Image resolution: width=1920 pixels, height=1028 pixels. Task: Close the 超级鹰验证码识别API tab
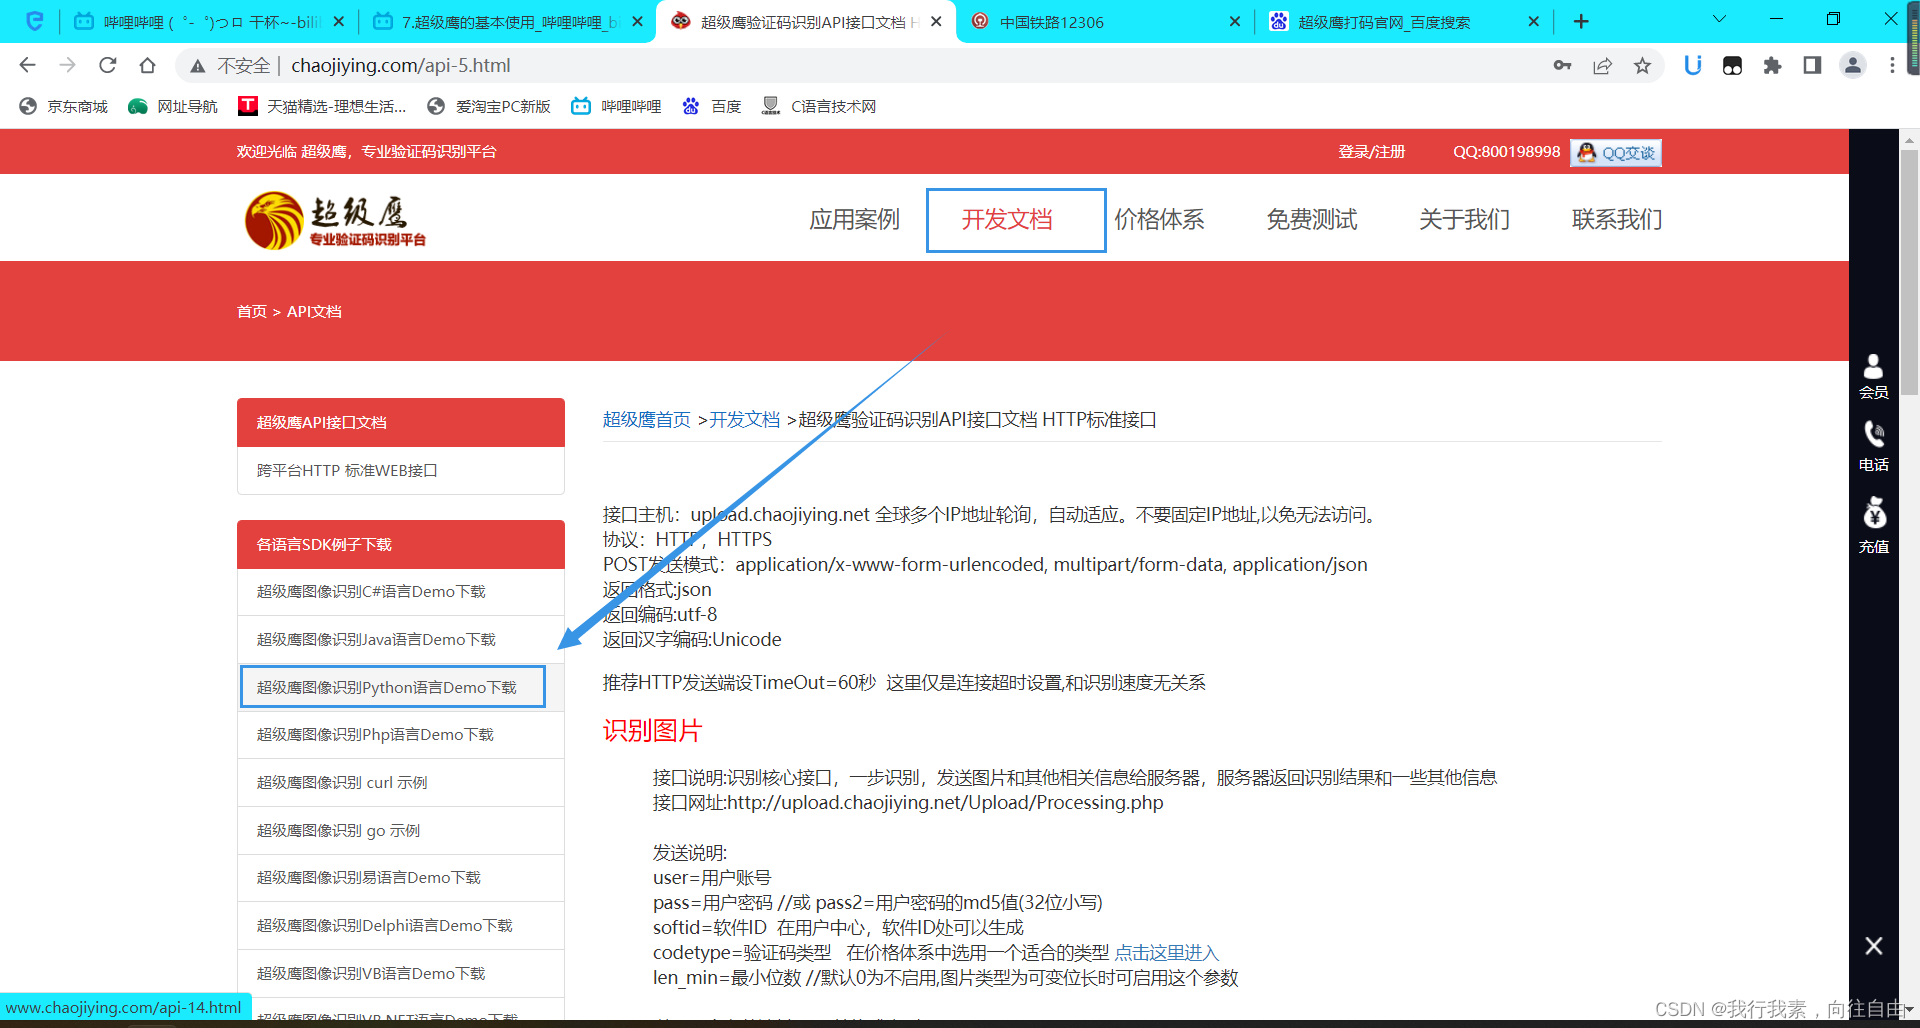click(x=936, y=21)
